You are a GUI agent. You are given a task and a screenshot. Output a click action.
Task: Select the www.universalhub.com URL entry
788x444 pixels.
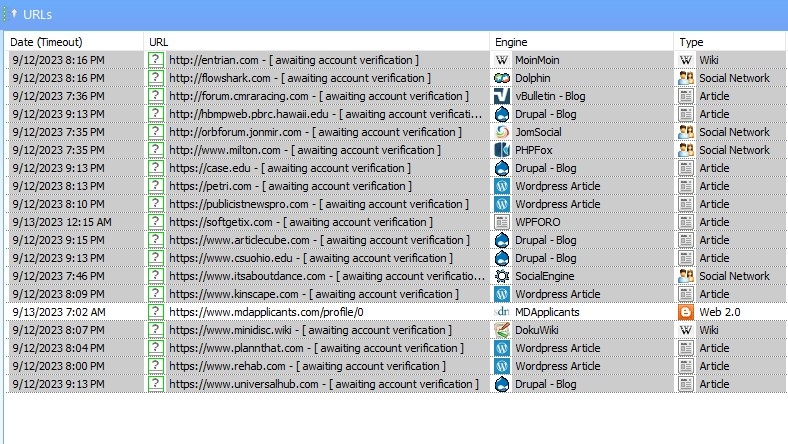coord(324,384)
